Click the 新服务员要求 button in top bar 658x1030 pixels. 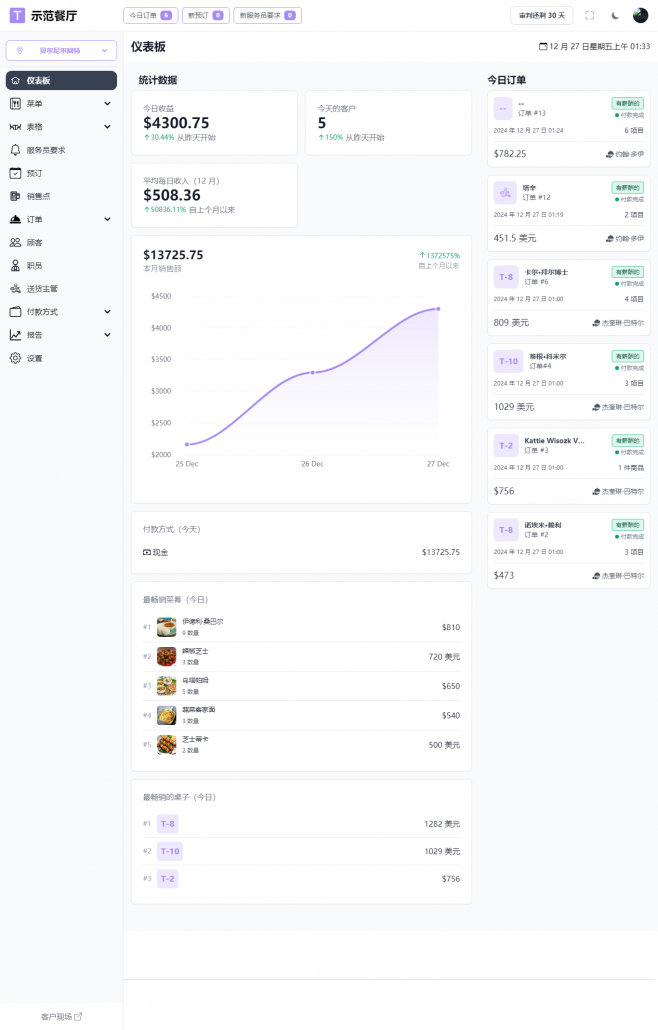click(x=267, y=15)
